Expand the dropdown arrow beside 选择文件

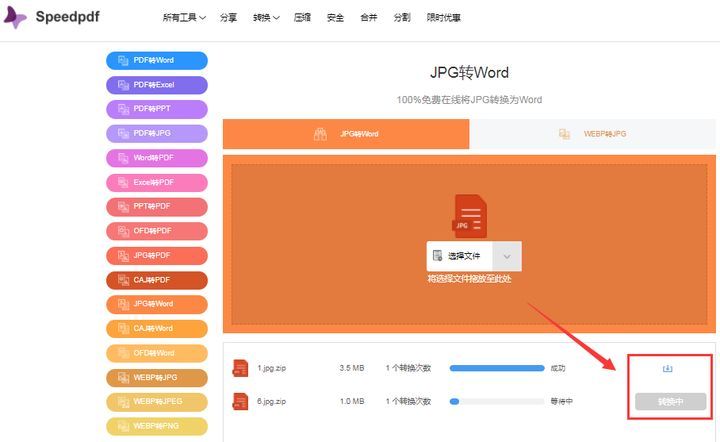tap(507, 256)
